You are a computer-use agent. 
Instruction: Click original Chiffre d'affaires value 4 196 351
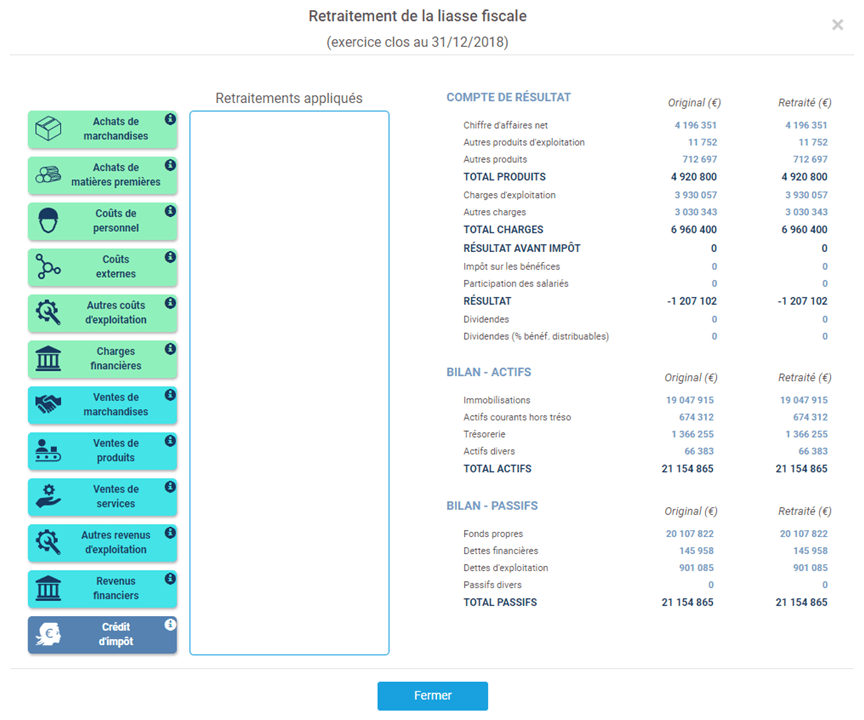point(695,125)
